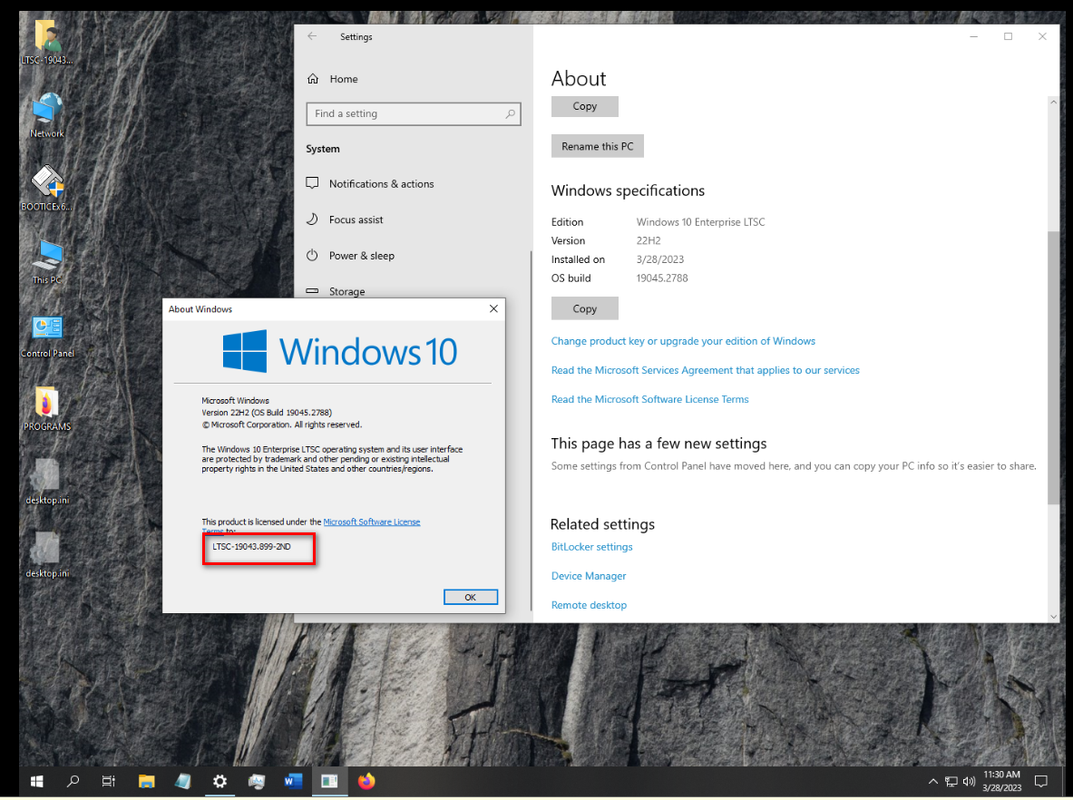Screen dimensions: 1073x800
Task: Show hidden system tray icons
Action: tap(933, 781)
